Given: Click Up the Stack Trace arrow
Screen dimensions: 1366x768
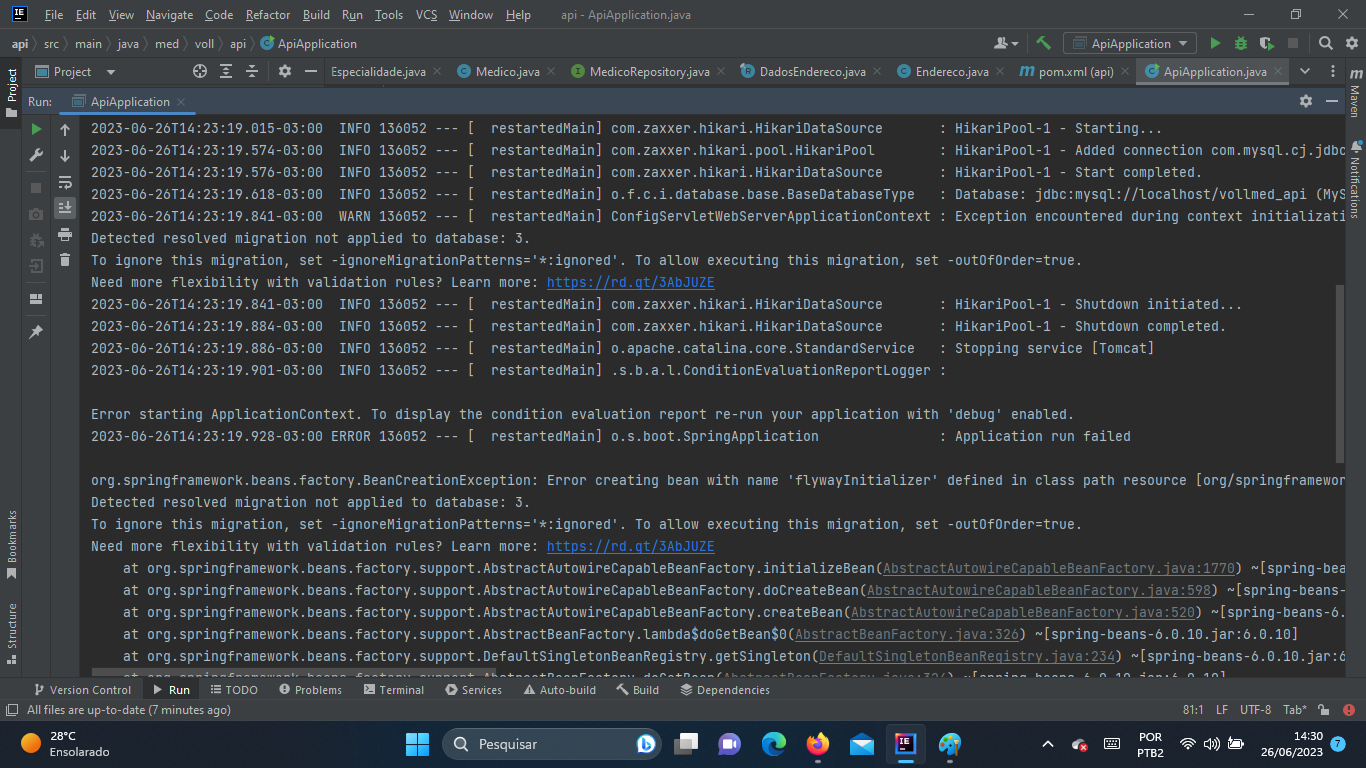Looking at the screenshot, I should [65, 129].
